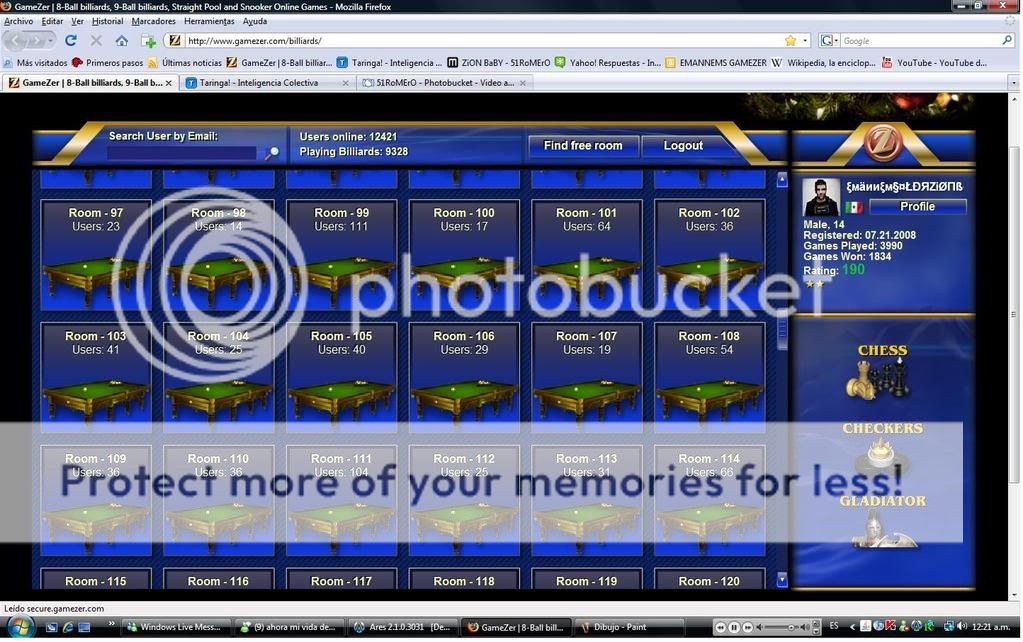Focus the Search User by Email field

tap(181, 153)
